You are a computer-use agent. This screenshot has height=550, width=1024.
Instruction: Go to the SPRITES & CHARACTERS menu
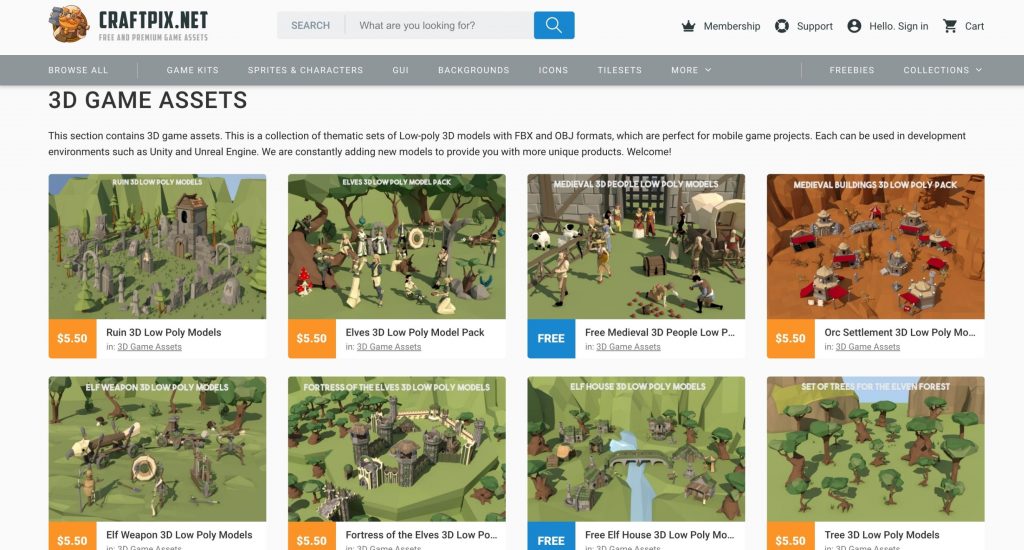point(305,70)
